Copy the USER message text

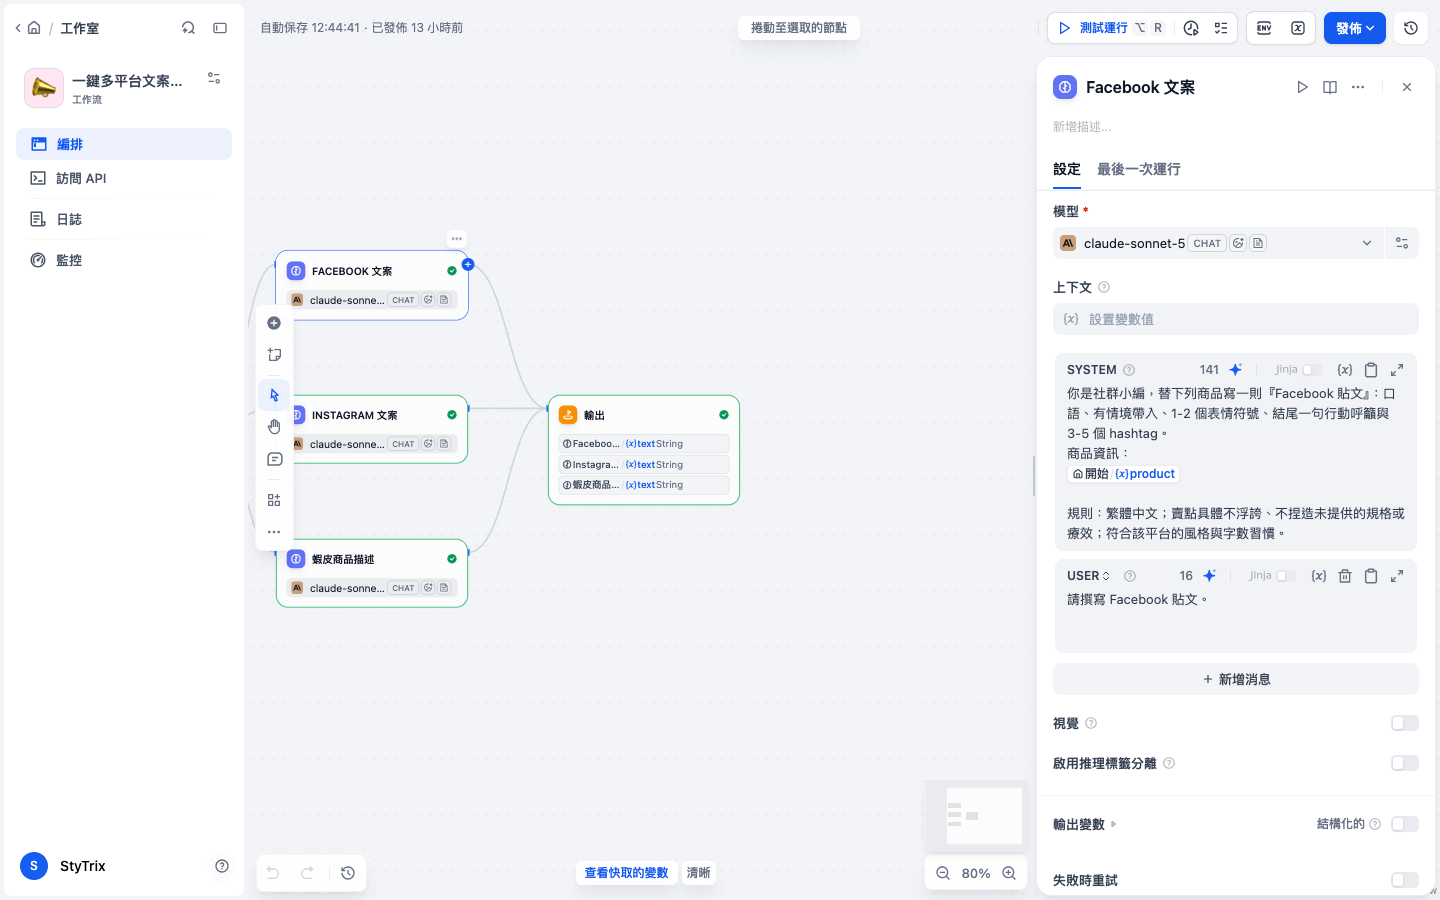(1371, 575)
